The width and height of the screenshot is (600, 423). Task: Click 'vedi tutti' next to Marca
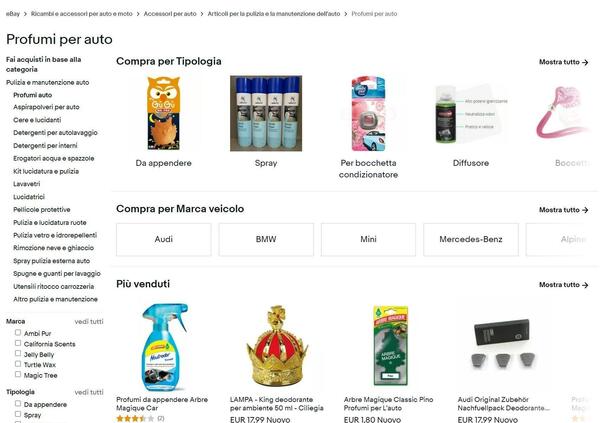tap(89, 322)
